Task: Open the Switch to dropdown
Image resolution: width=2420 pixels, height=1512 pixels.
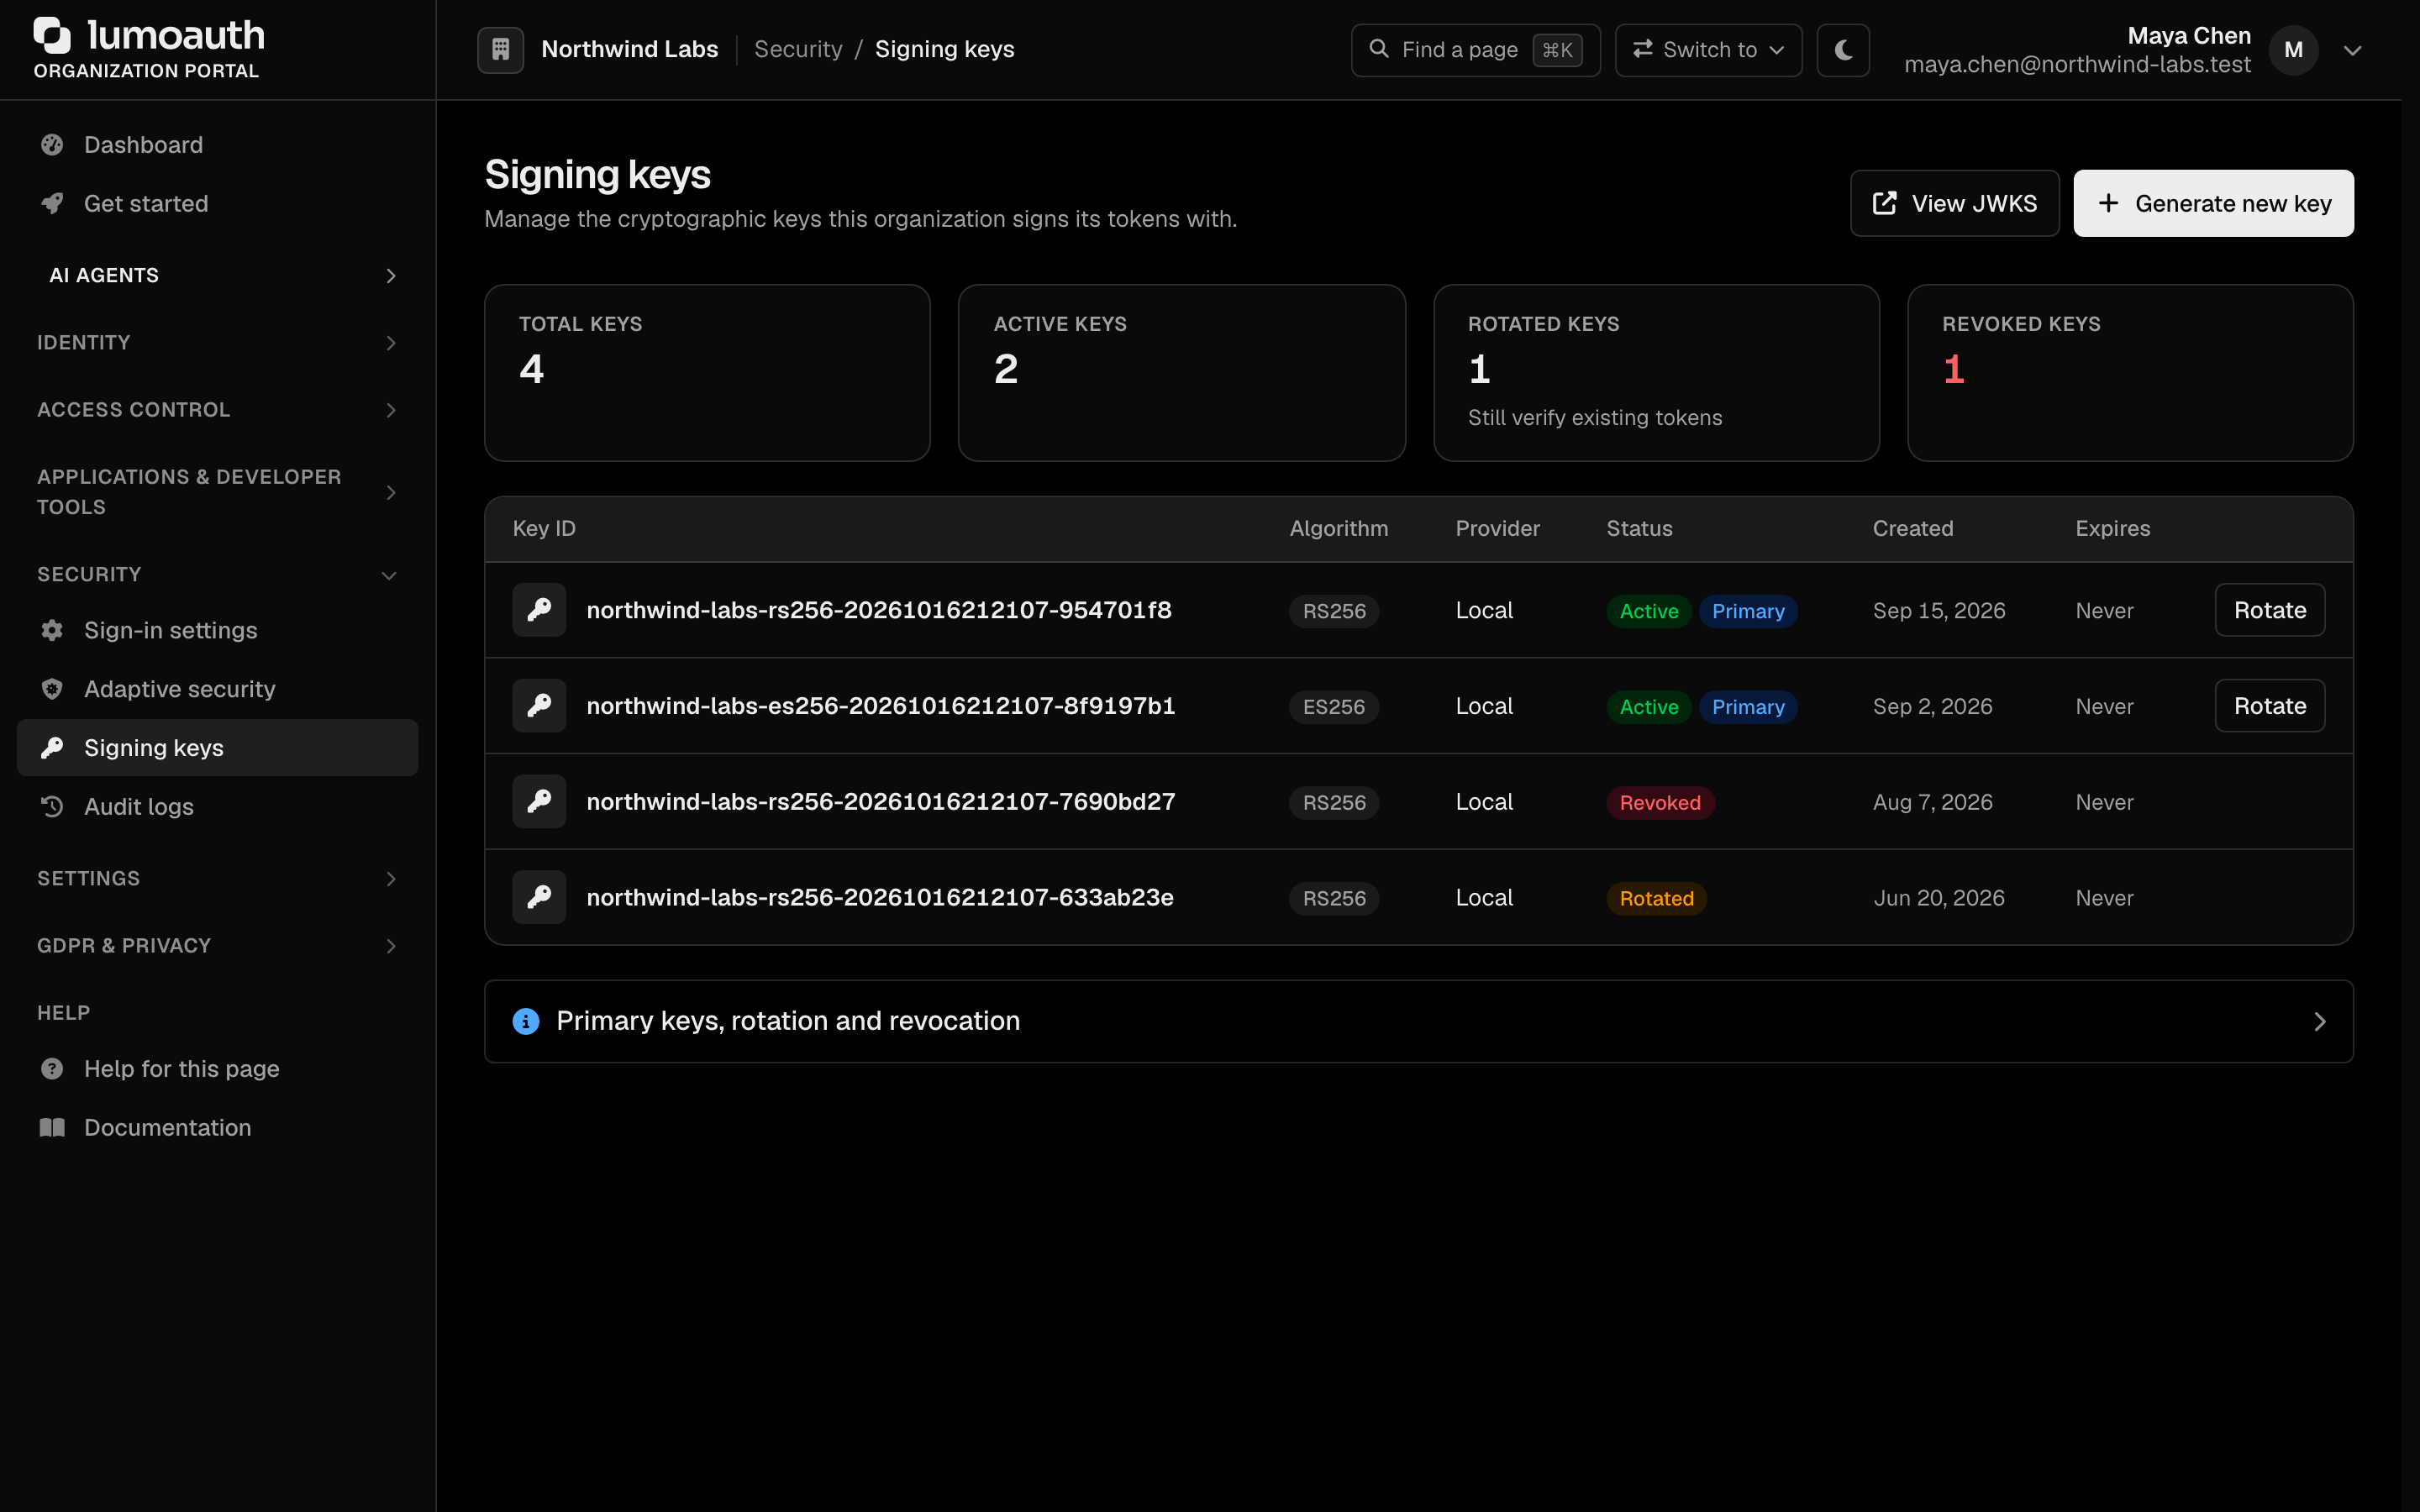Action: (x=1708, y=50)
